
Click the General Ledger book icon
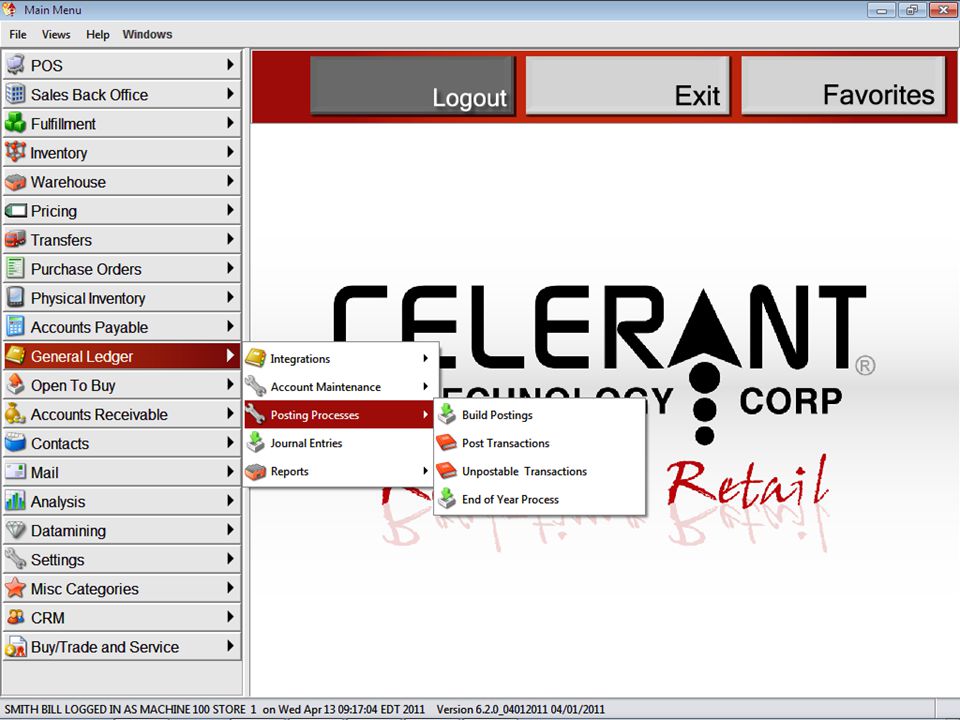click(x=15, y=356)
